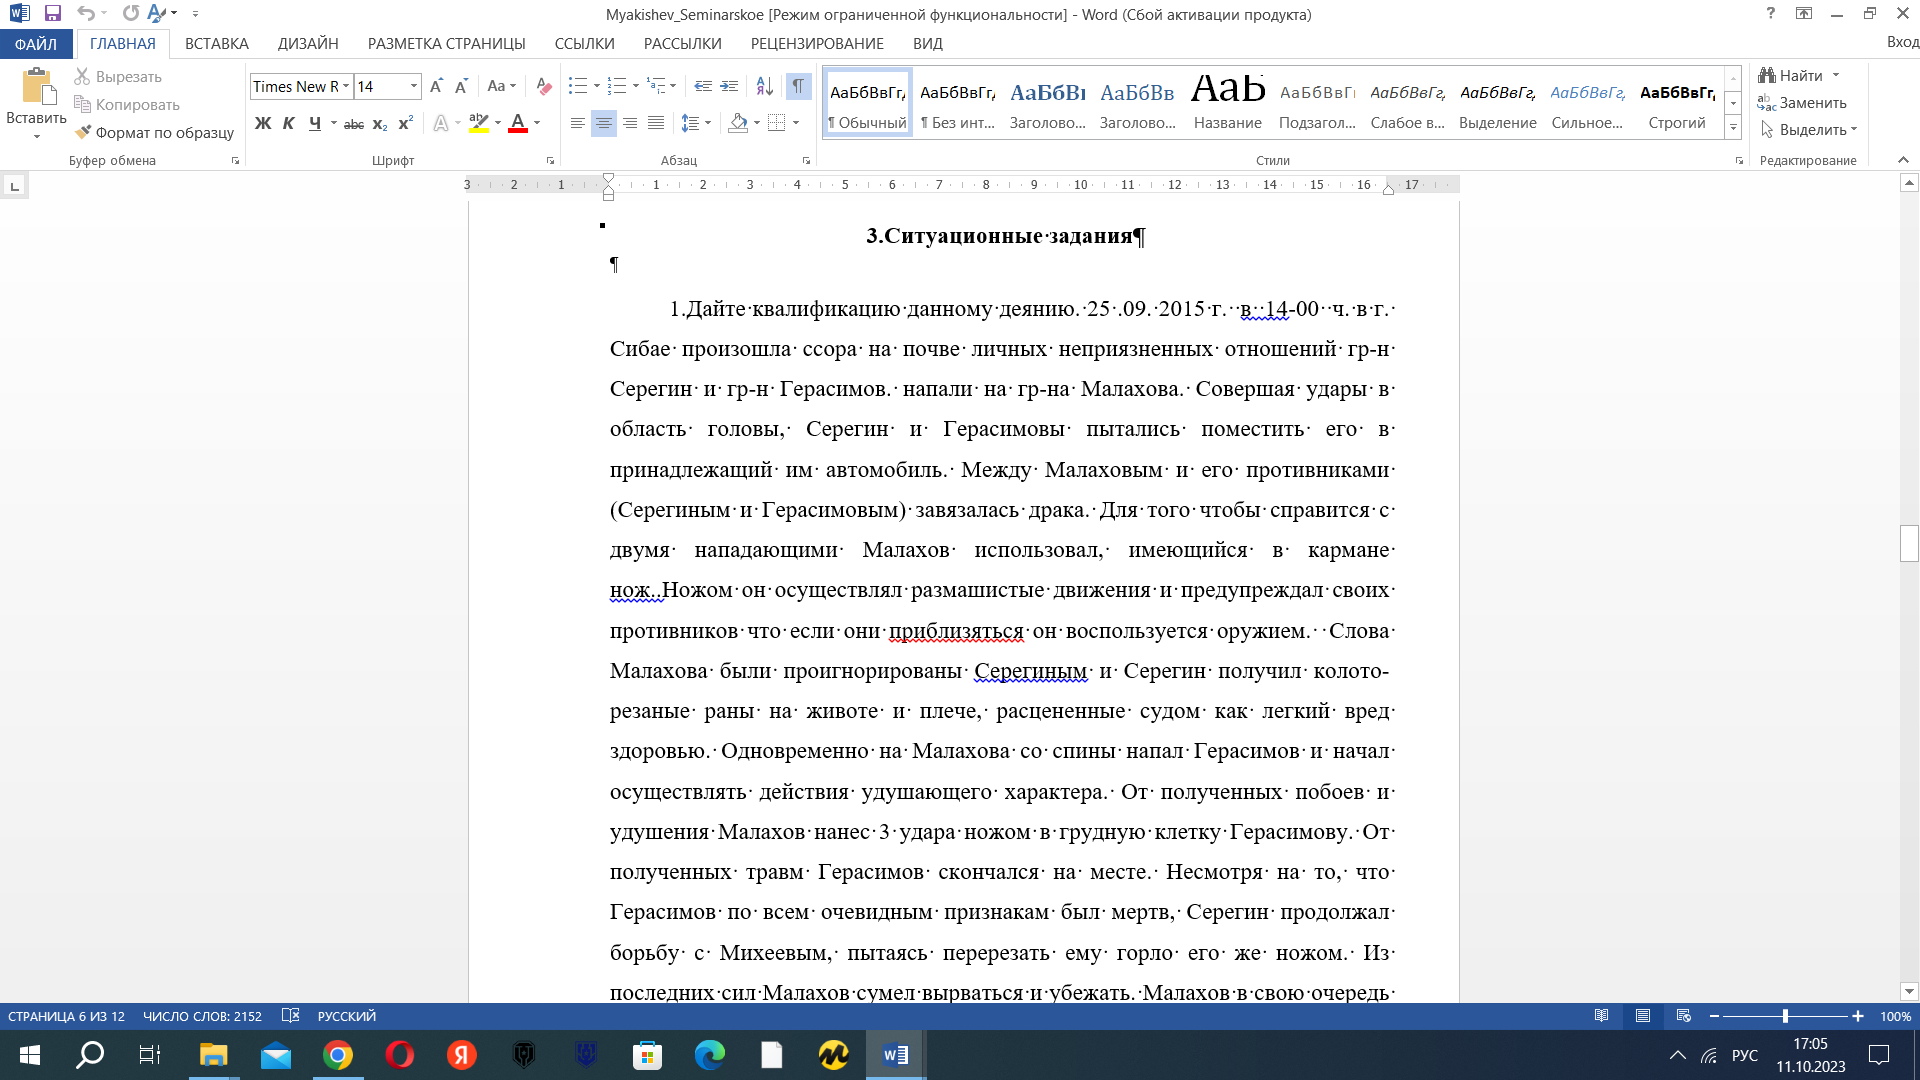
Task: Open the multilevel list menu
Action: (x=662, y=87)
